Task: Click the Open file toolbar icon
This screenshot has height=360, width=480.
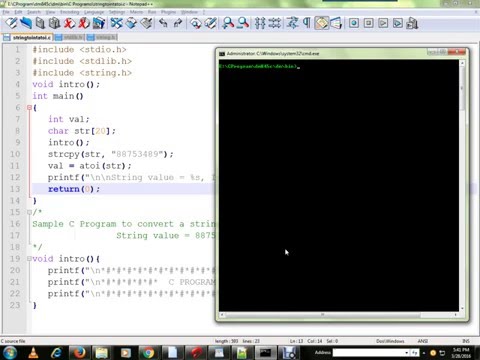Action: (x=26, y=23)
